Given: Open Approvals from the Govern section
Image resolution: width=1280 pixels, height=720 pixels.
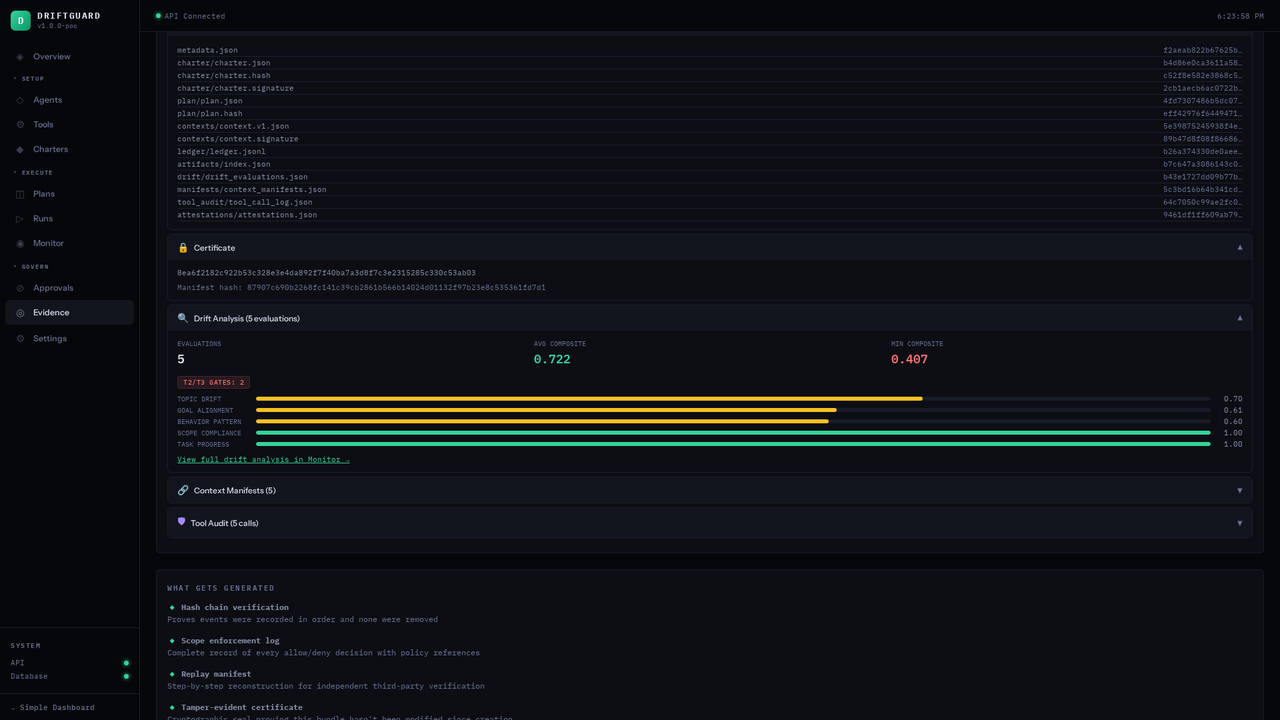Looking at the screenshot, I should pyautogui.click(x=53, y=287).
